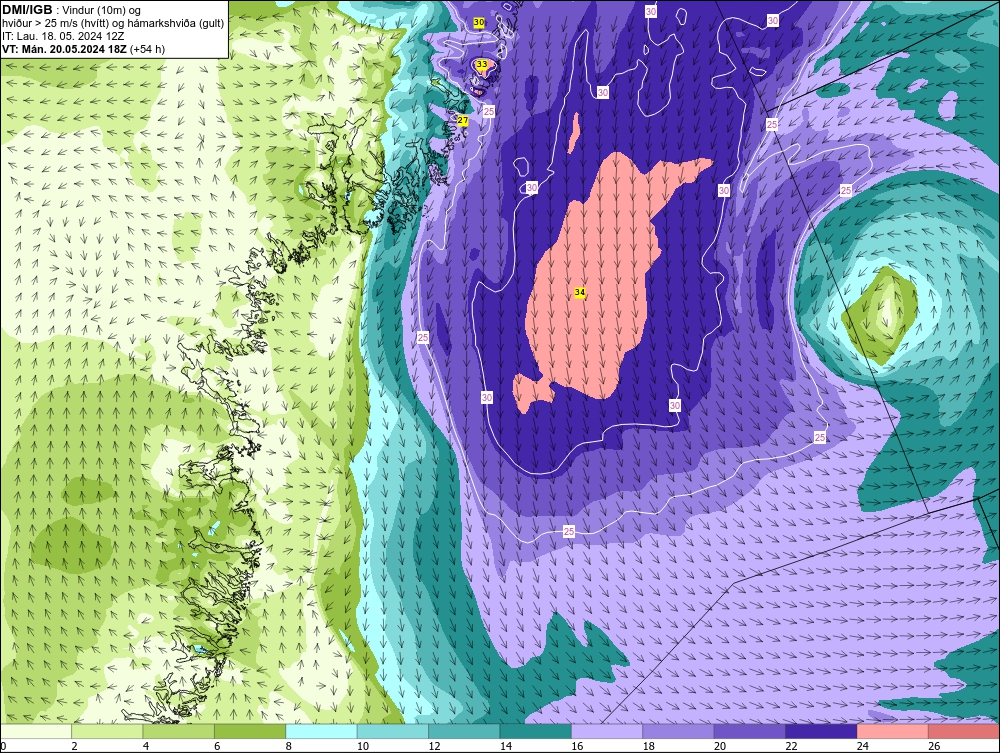Click the red legend swatch above 26 m/s
This screenshot has width=1000, height=753.
964,731
